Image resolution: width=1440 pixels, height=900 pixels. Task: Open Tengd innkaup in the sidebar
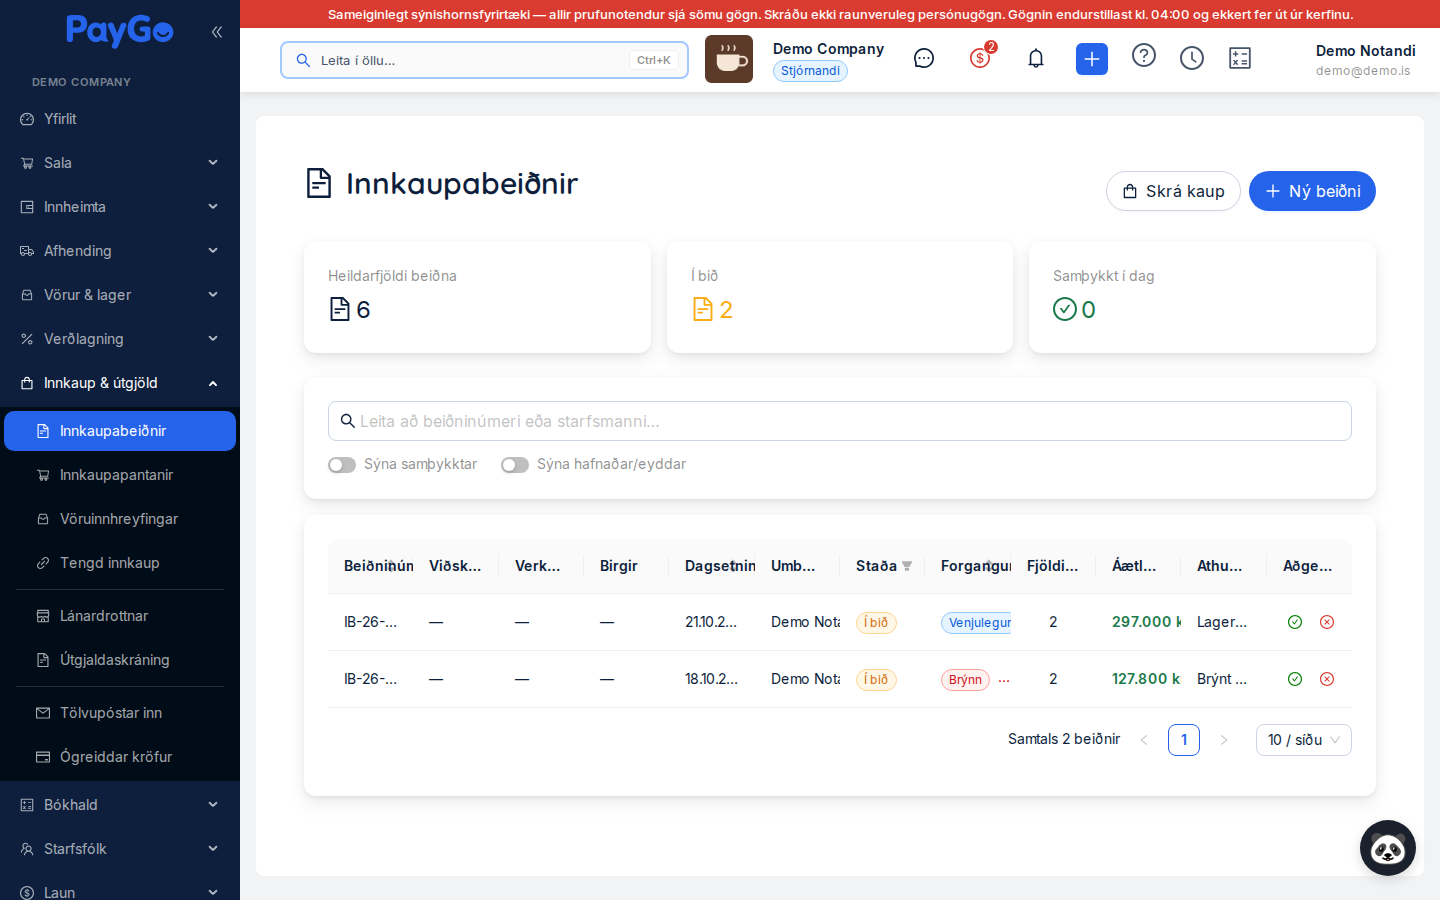tap(120, 563)
